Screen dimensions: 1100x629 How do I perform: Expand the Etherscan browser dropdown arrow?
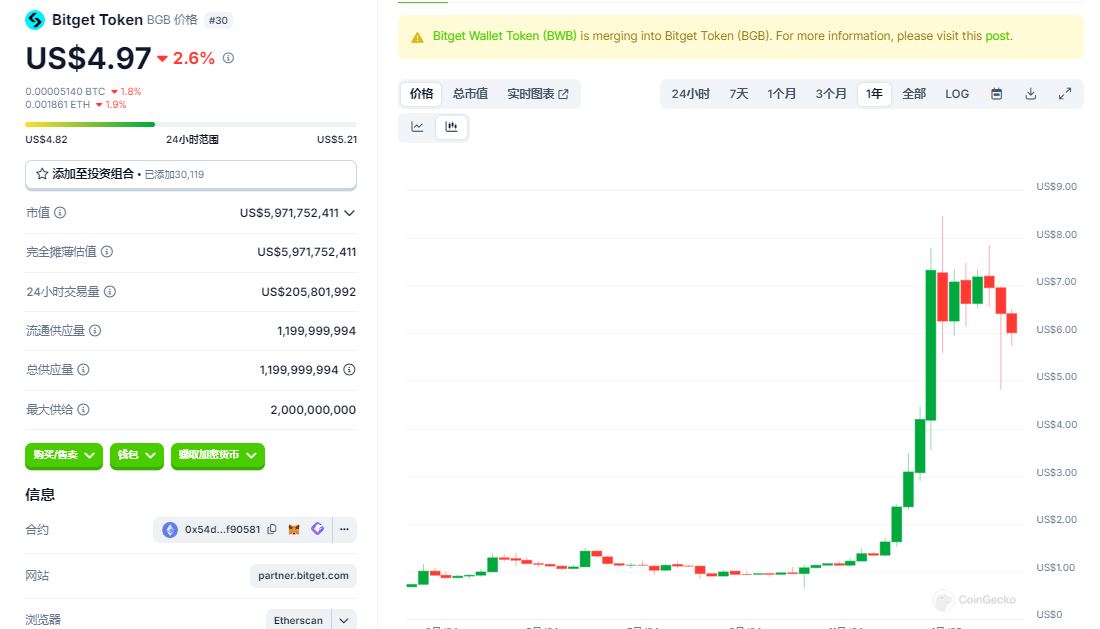pos(344,620)
